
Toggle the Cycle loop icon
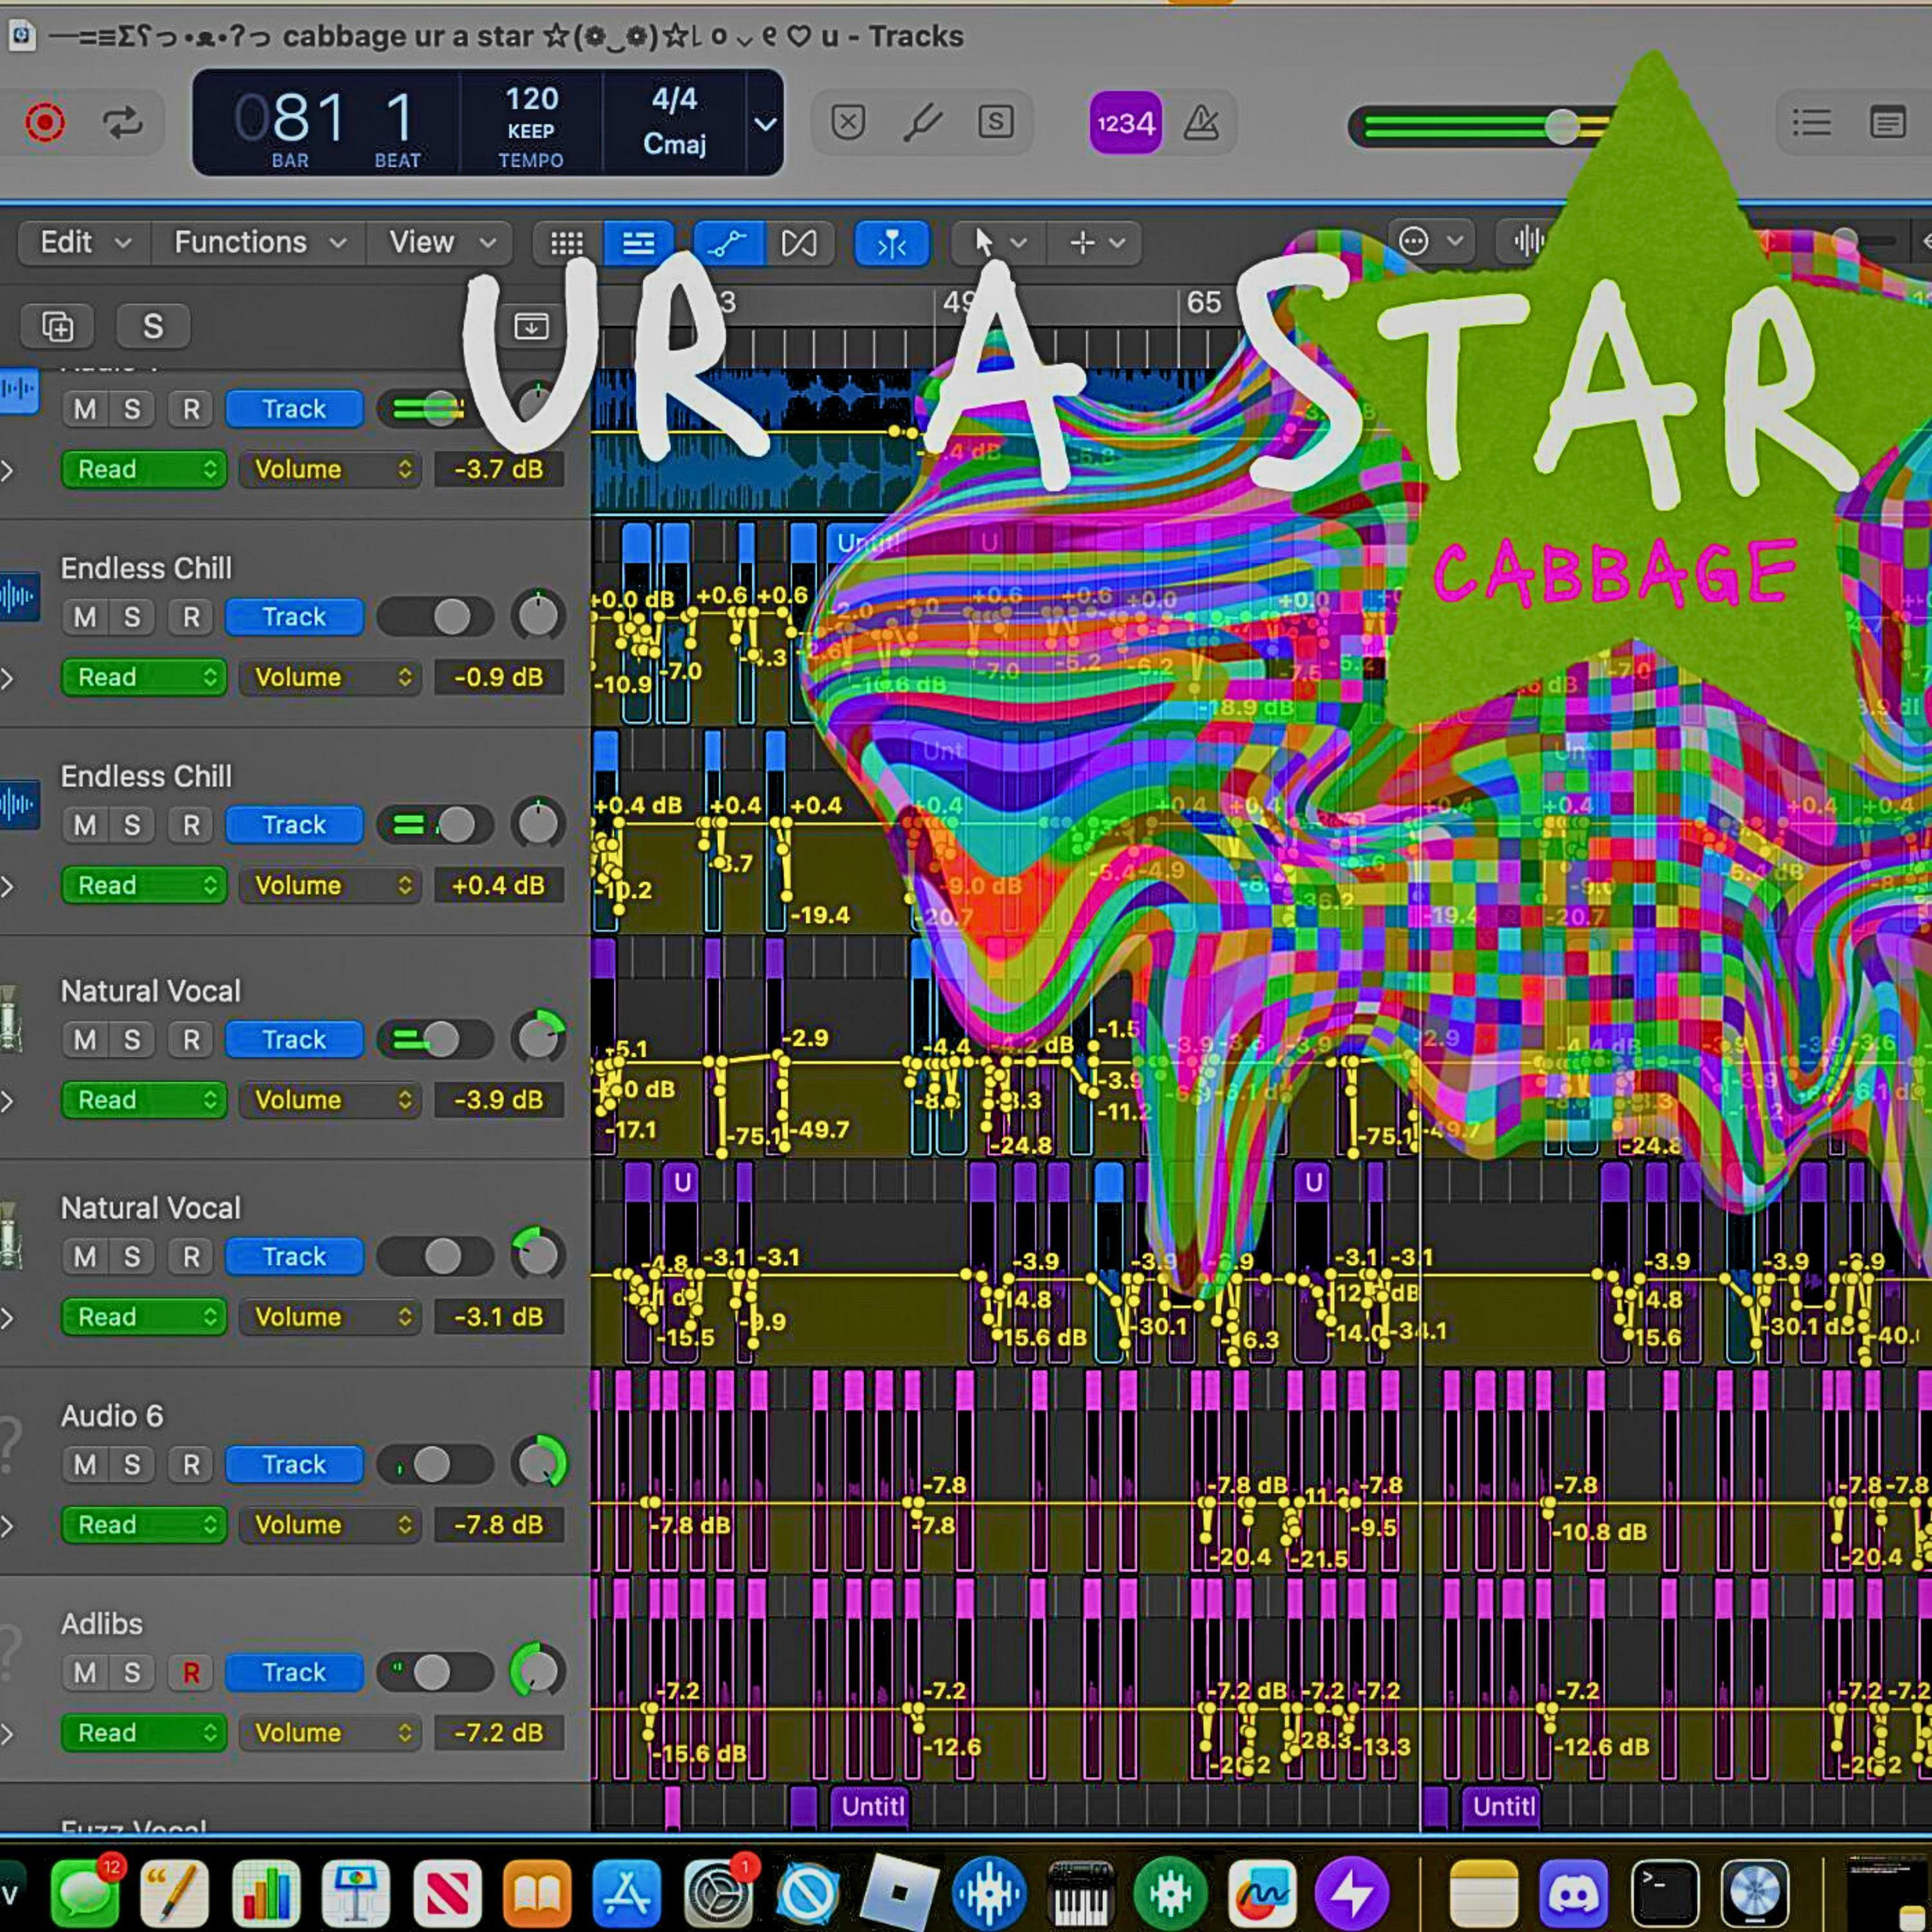pyautogui.click(x=122, y=123)
